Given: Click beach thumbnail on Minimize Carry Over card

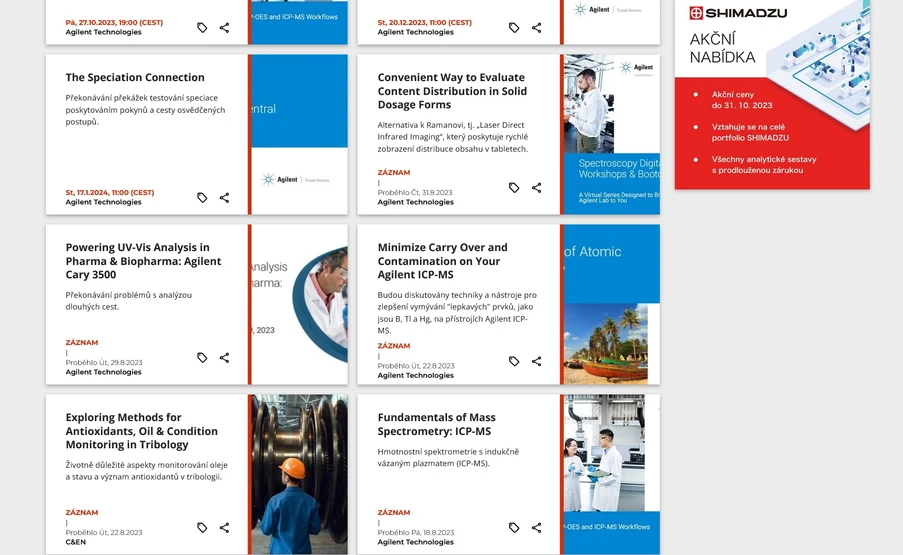Looking at the screenshot, I should click(x=612, y=304).
